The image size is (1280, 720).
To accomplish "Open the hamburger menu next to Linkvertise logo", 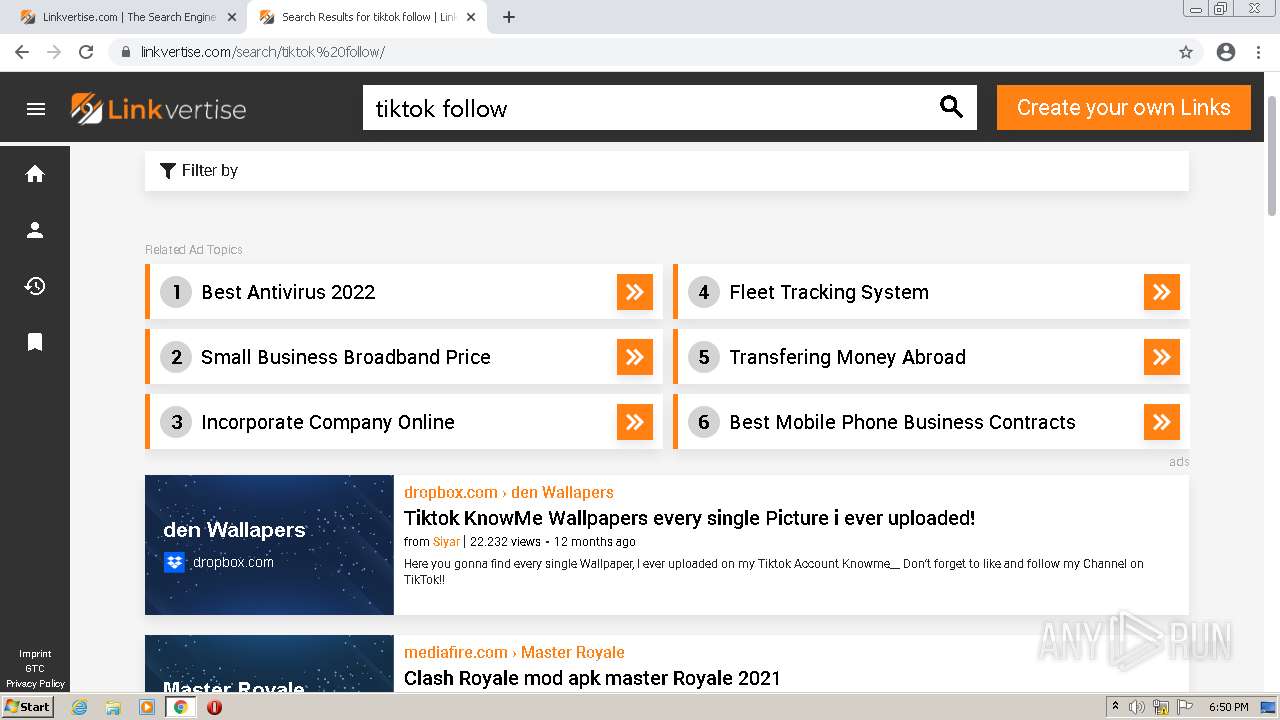I will 36,109.
